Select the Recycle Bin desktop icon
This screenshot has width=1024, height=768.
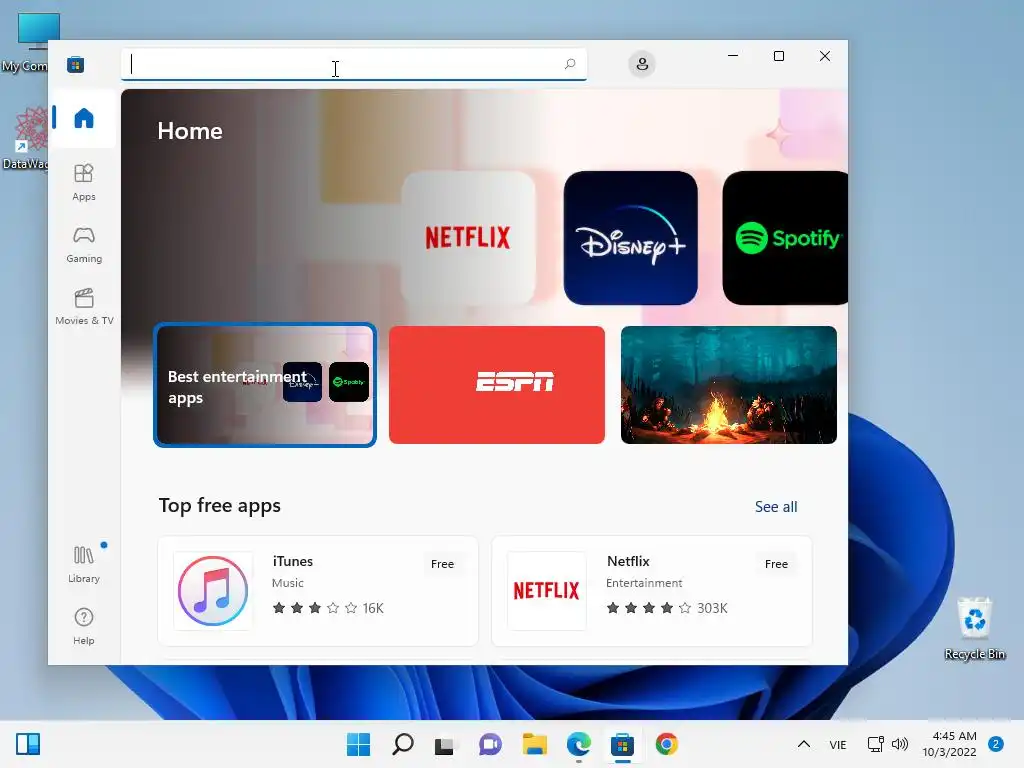(975, 628)
